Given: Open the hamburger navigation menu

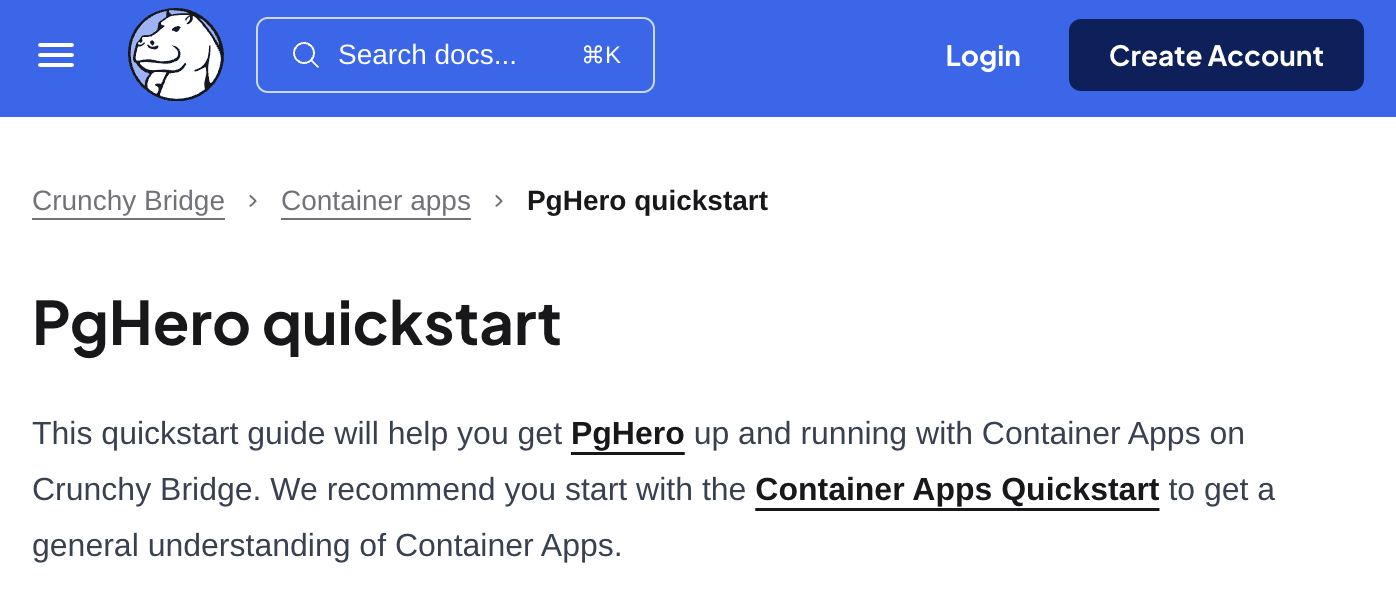Looking at the screenshot, I should click(x=56, y=55).
